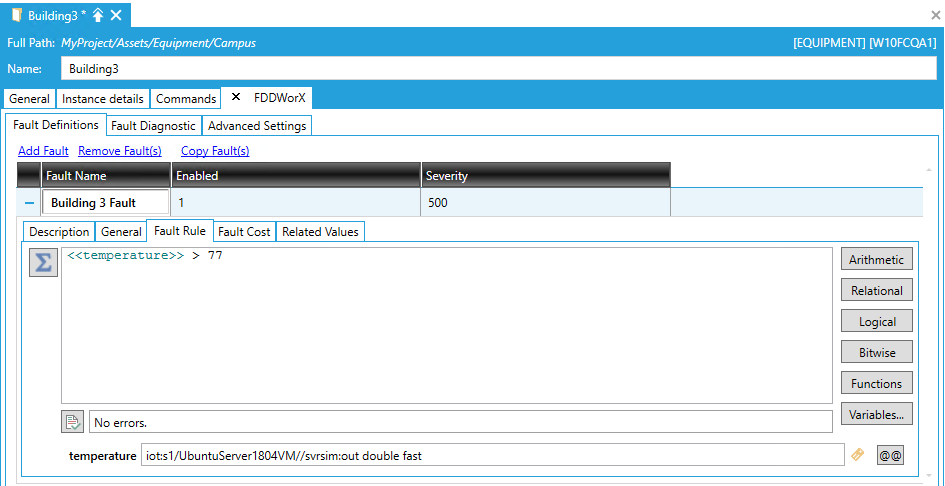Open the Fault Cost tab
This screenshot has height=486, width=945.
244,232
